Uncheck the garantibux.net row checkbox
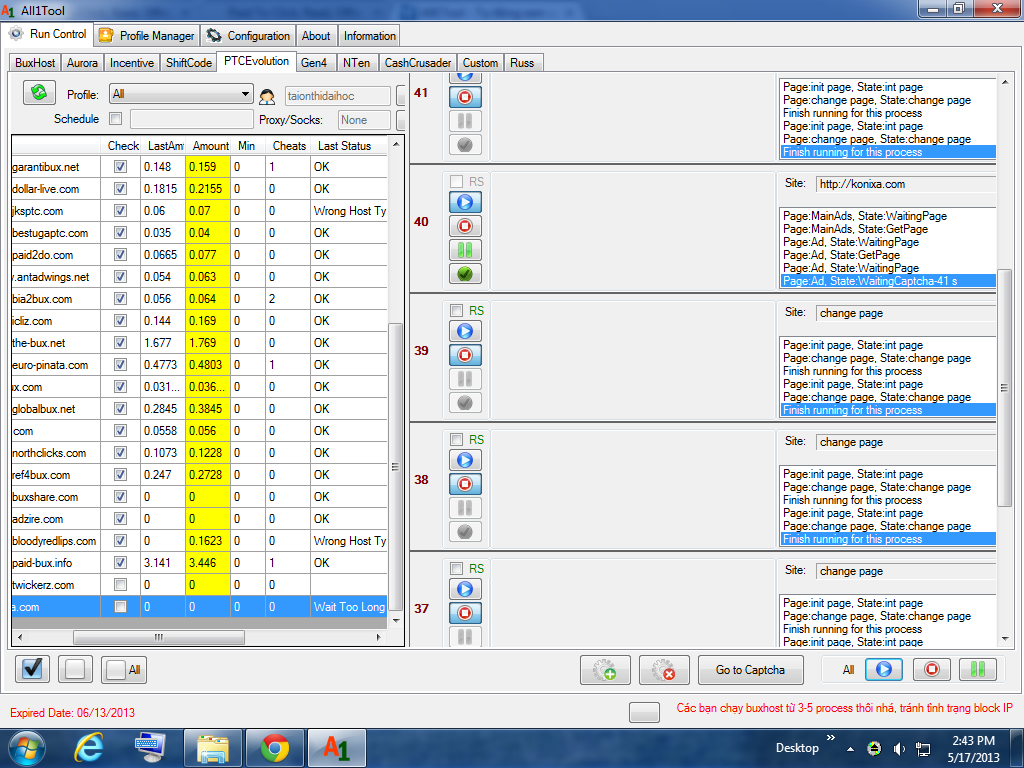This screenshot has width=1024, height=768. click(x=121, y=167)
